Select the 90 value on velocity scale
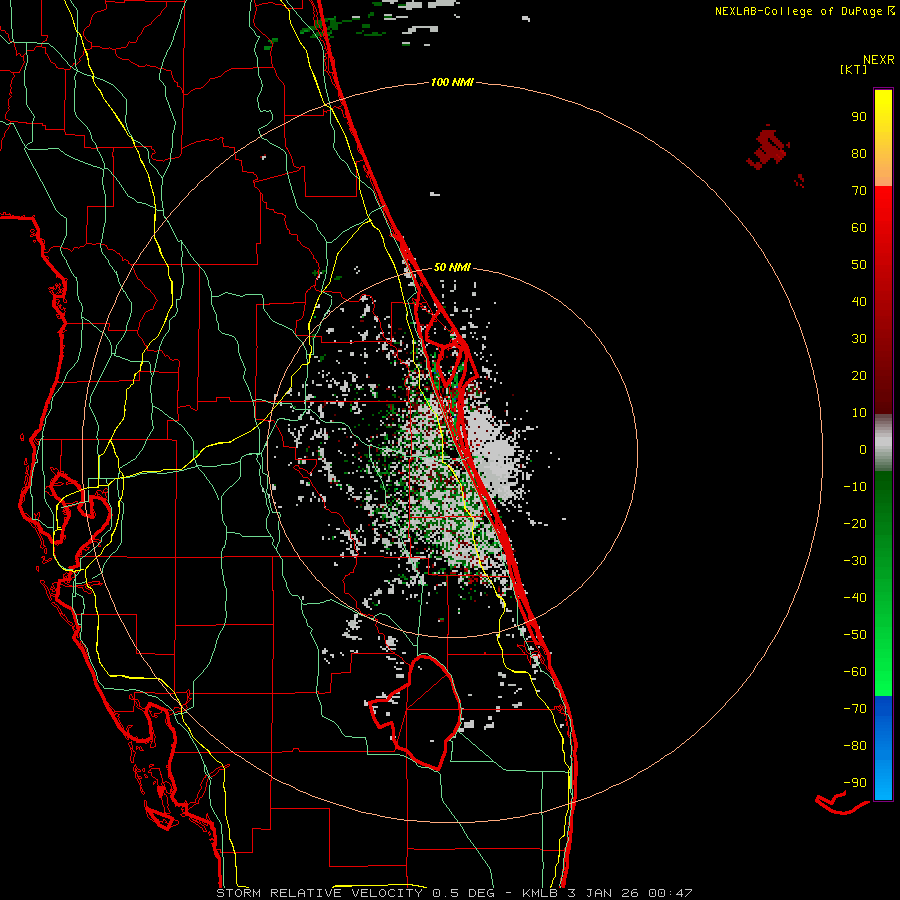Screen dimensions: 900x900 pyautogui.click(x=859, y=117)
